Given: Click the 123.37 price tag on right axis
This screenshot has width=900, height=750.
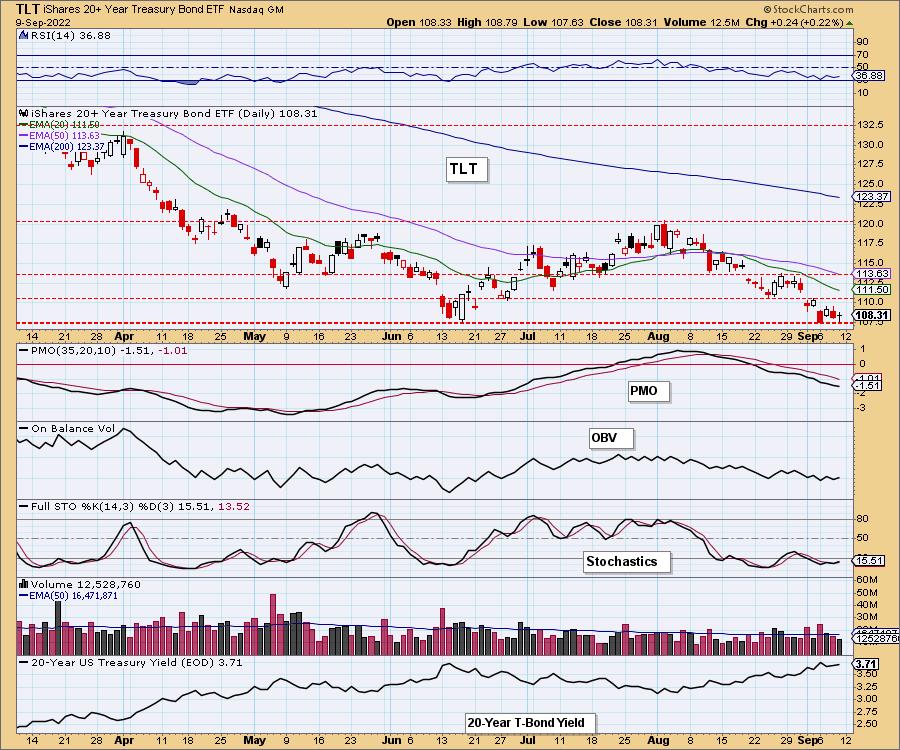Looking at the screenshot, I should point(872,196).
